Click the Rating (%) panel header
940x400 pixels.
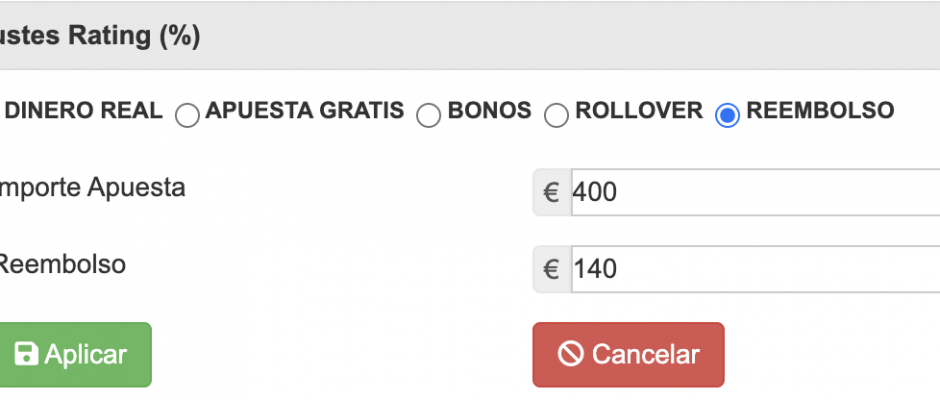click(x=100, y=36)
